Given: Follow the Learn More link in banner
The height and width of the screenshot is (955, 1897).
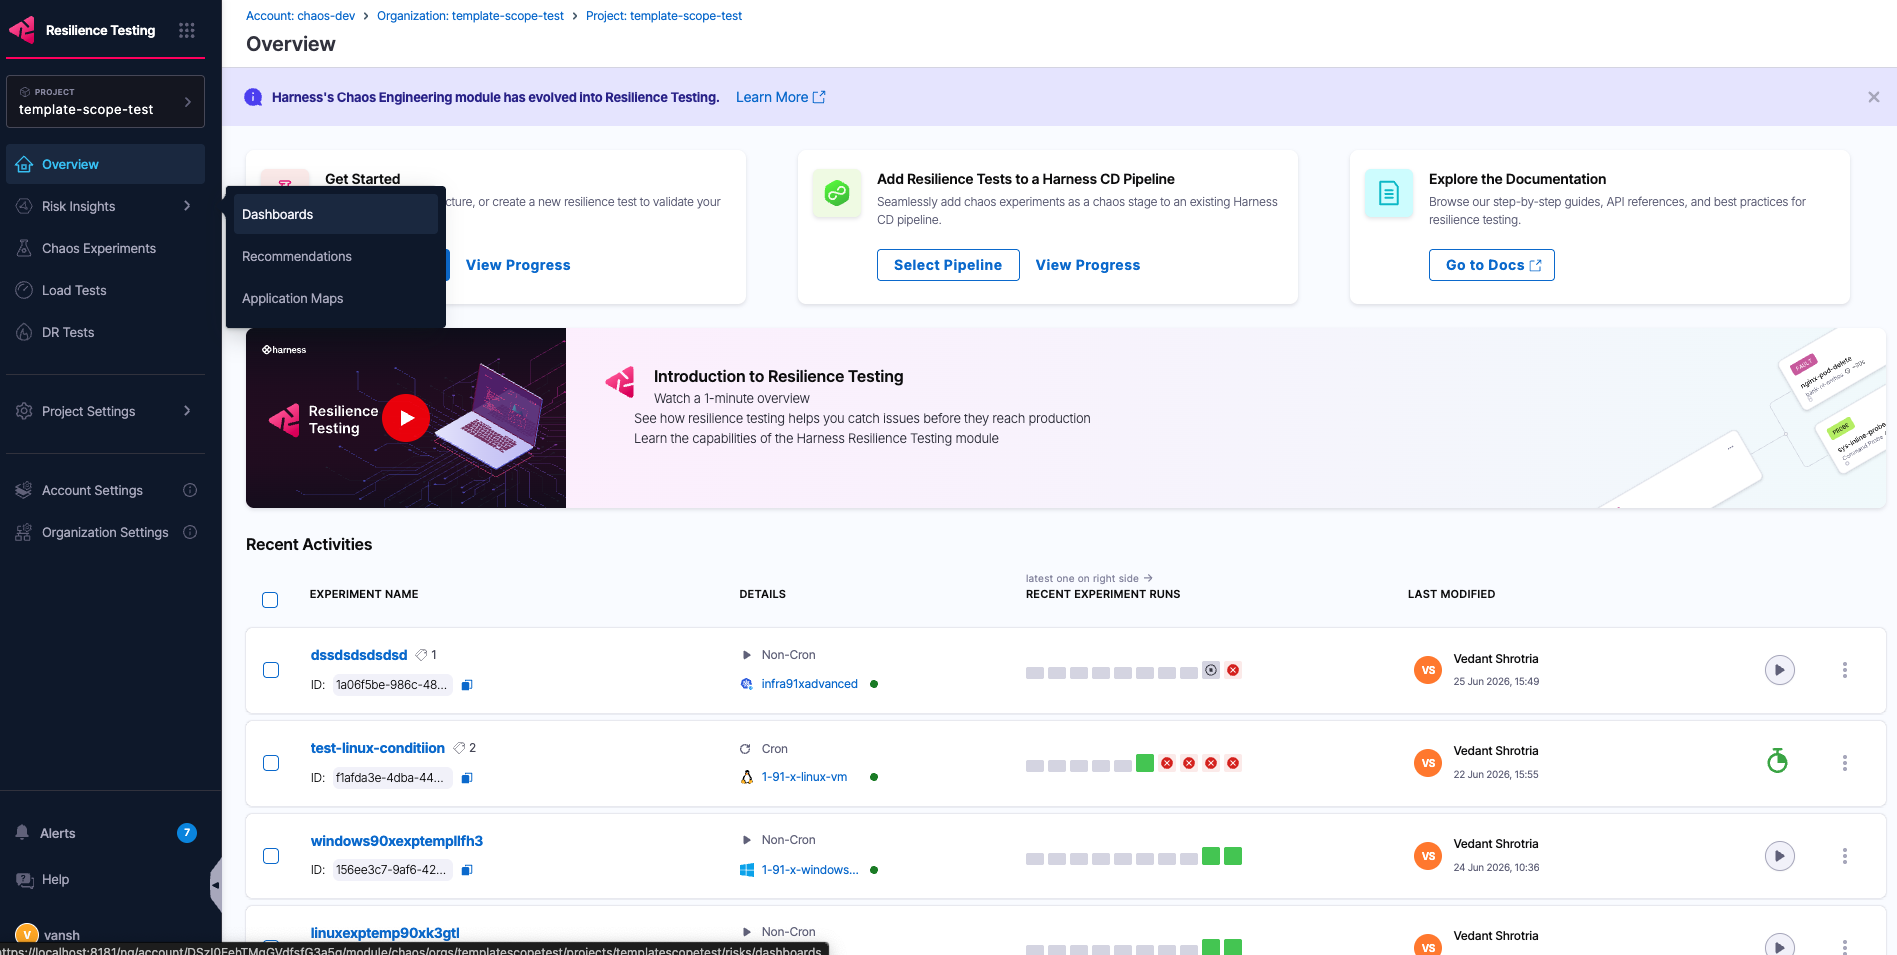Looking at the screenshot, I should coord(780,97).
